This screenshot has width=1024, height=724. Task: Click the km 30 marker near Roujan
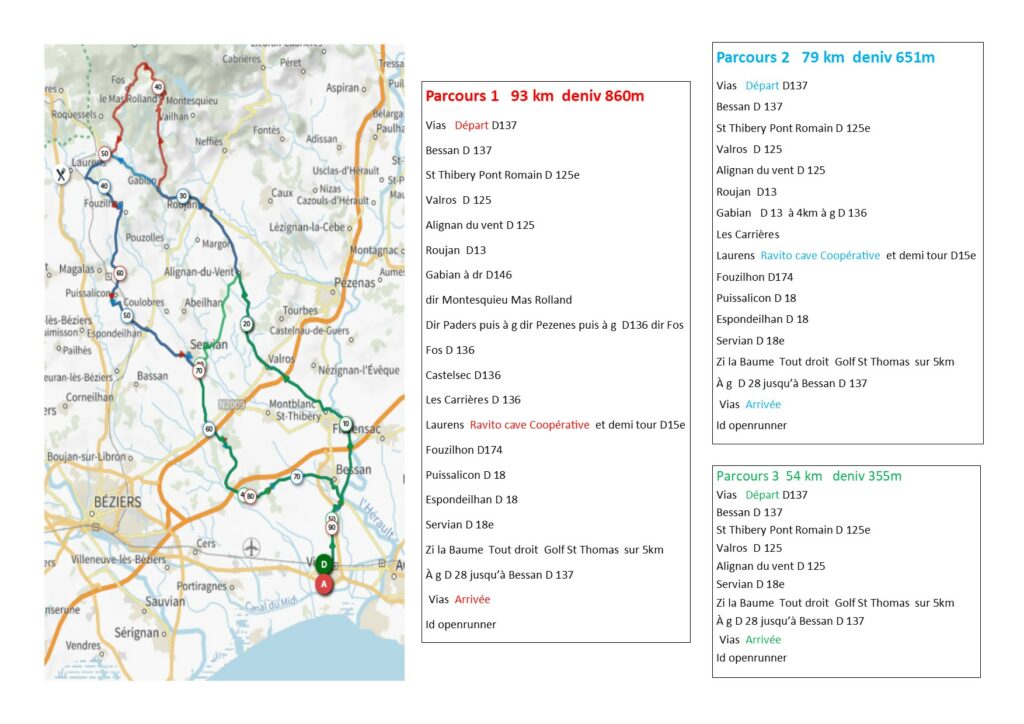[184, 196]
